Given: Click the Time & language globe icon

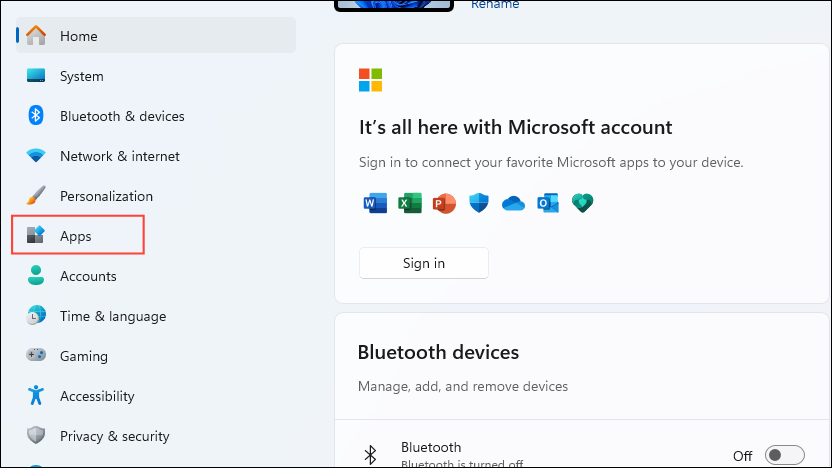Looking at the screenshot, I should coord(36,316).
